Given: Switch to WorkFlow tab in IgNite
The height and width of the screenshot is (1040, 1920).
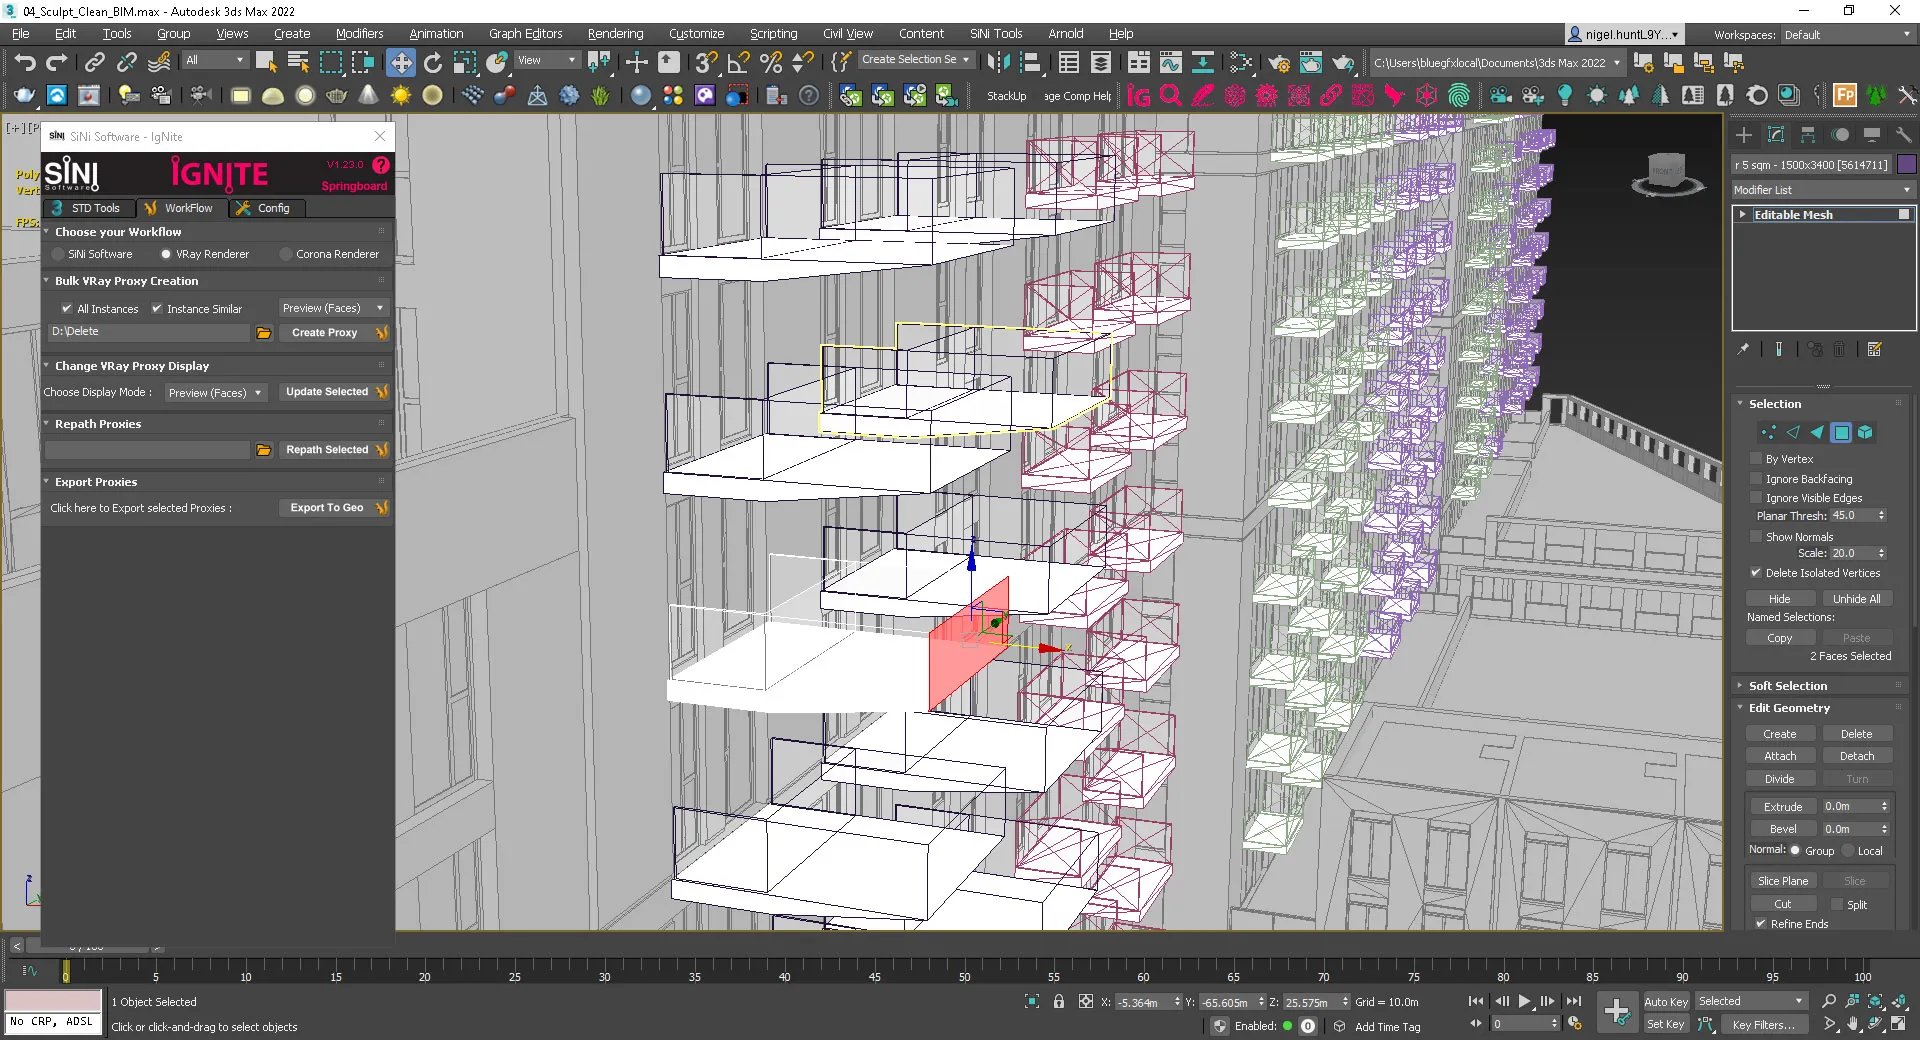Looking at the screenshot, I should click(180, 209).
